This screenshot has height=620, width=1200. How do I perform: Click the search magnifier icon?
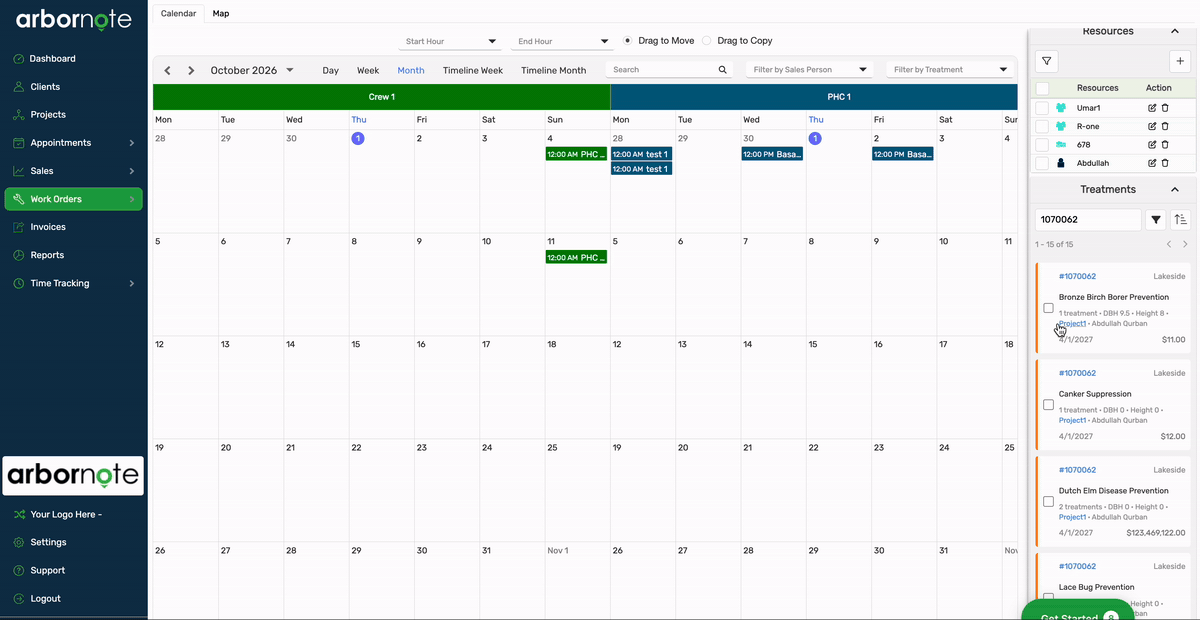click(x=723, y=70)
